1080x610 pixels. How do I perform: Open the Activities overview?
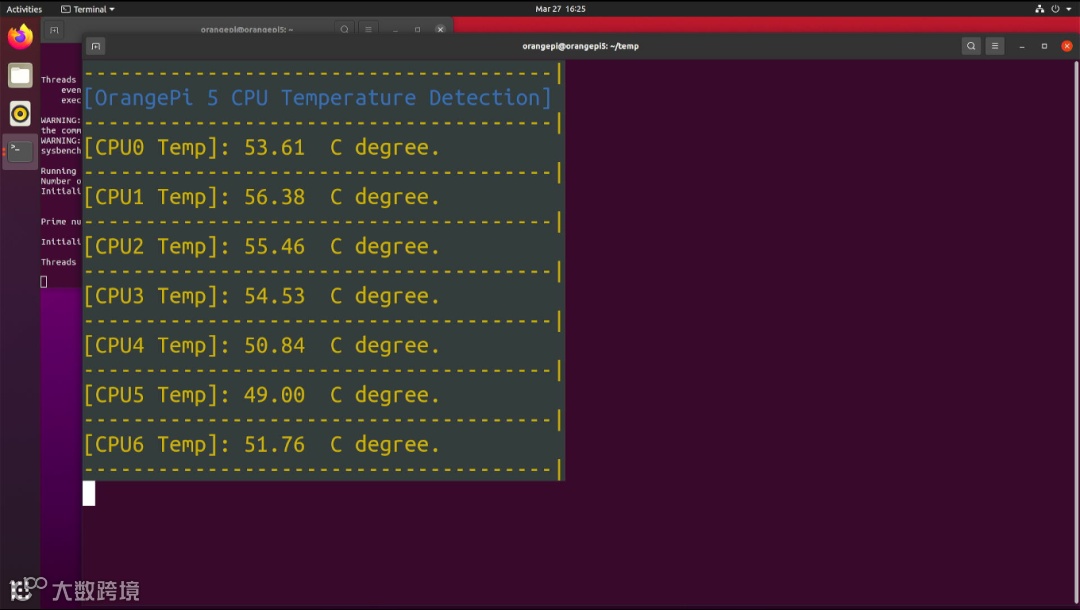24,9
